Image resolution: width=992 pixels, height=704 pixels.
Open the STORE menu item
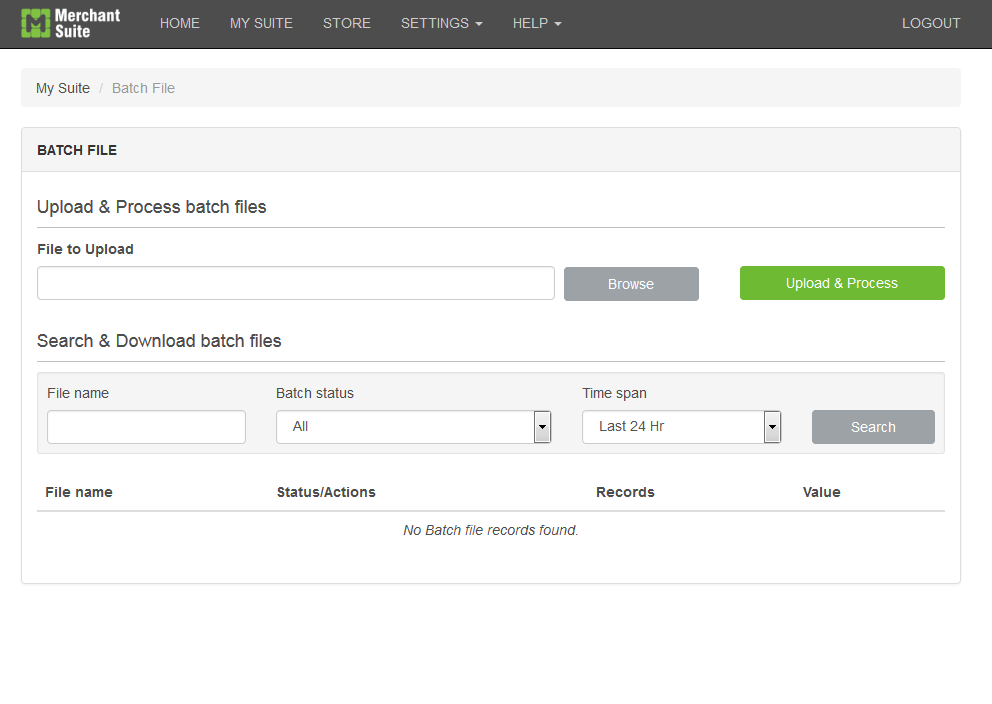[x=347, y=23]
